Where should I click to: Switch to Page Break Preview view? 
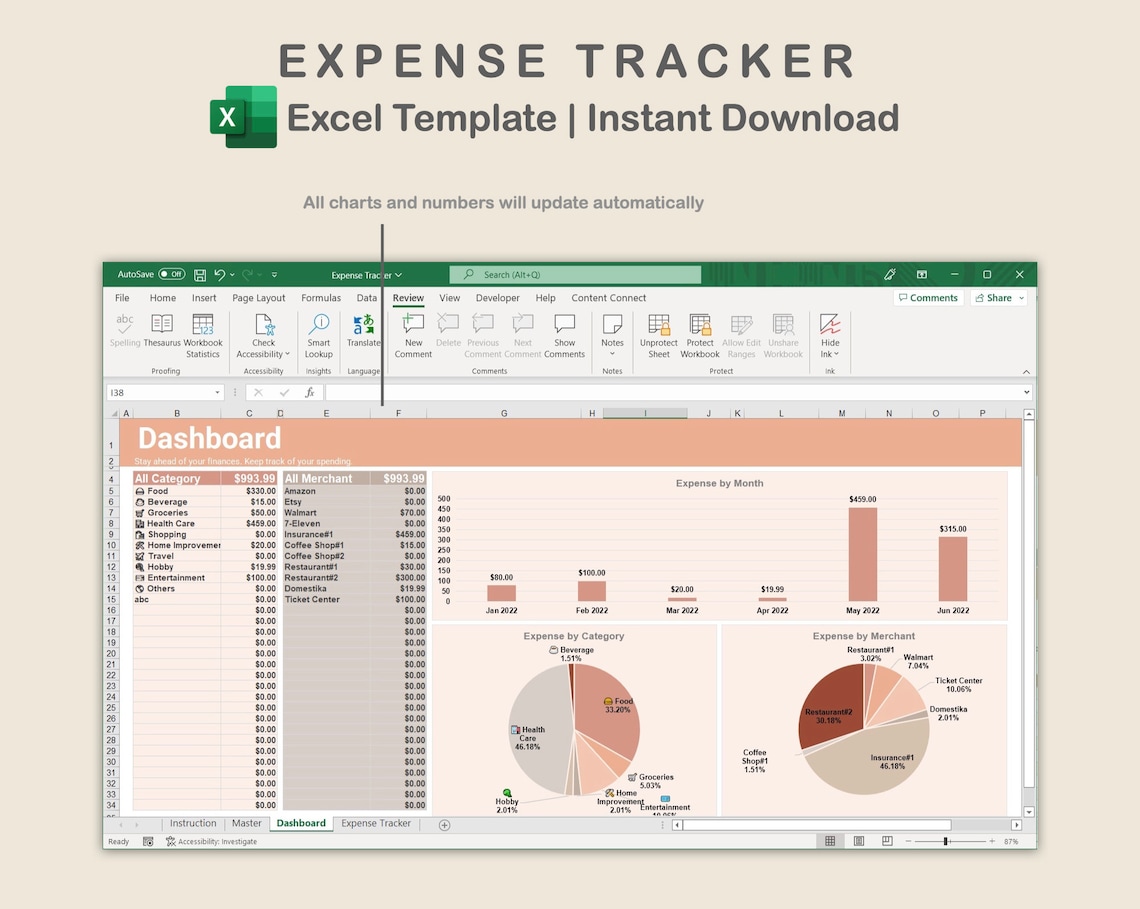[886, 841]
